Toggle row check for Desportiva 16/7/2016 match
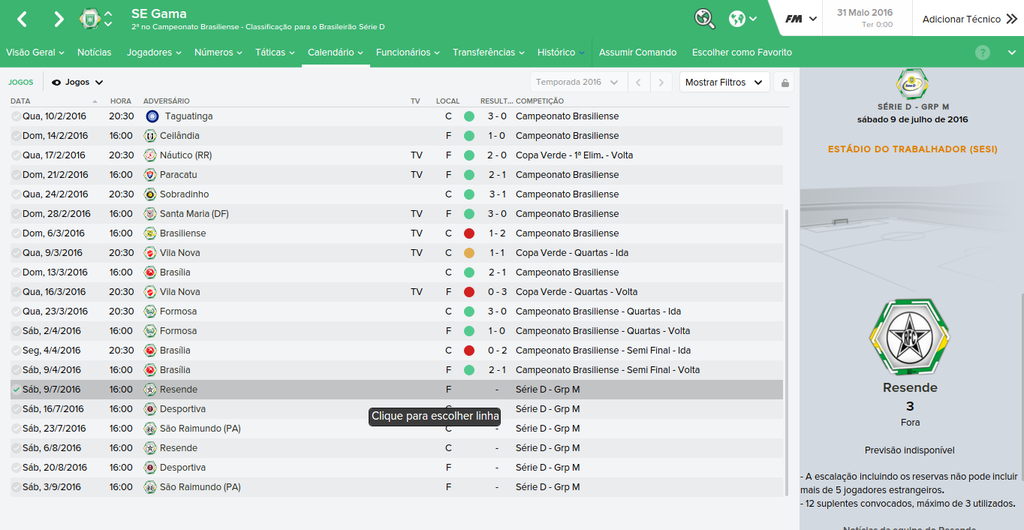Screen dimensions: 1024x530 16,409
